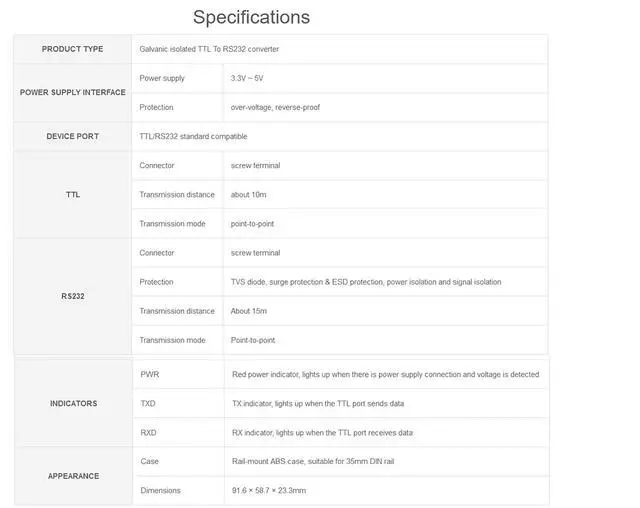This screenshot has height=508, width=640.
Task: Click the 3.3V ~ 5V power supply value
Action: pos(247,78)
